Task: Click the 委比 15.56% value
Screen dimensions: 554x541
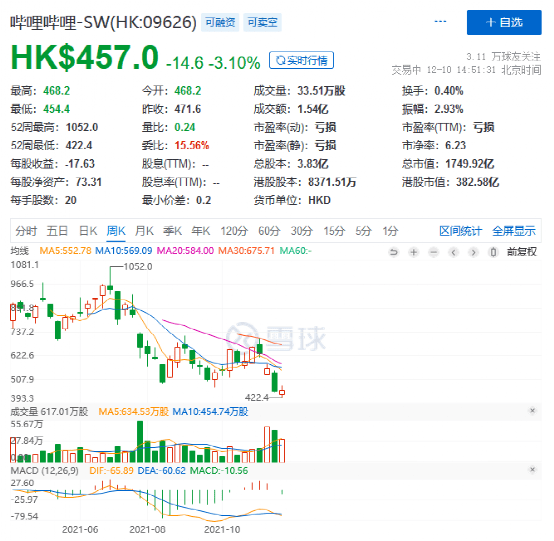Action: pyautogui.click(x=192, y=146)
